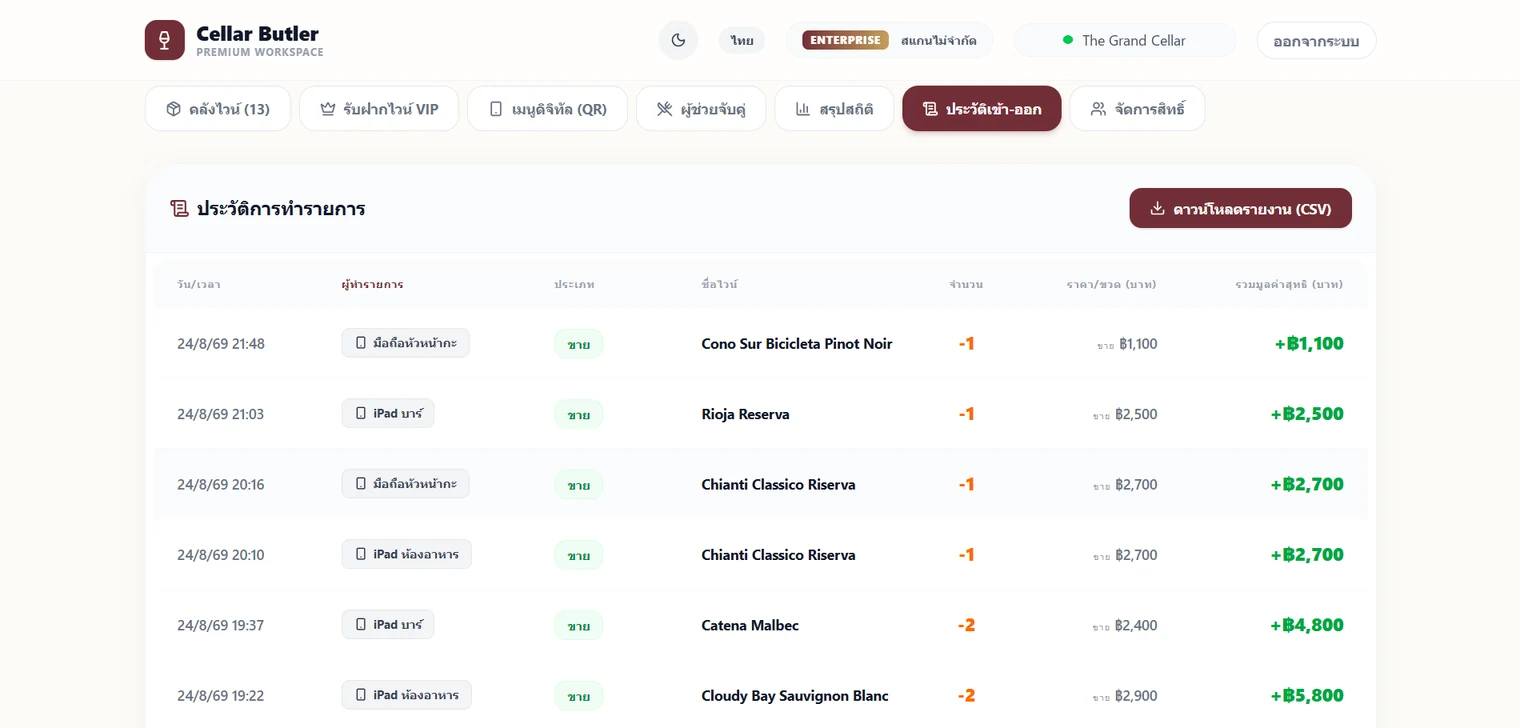Toggle dark mode with the moon icon

(x=678, y=40)
